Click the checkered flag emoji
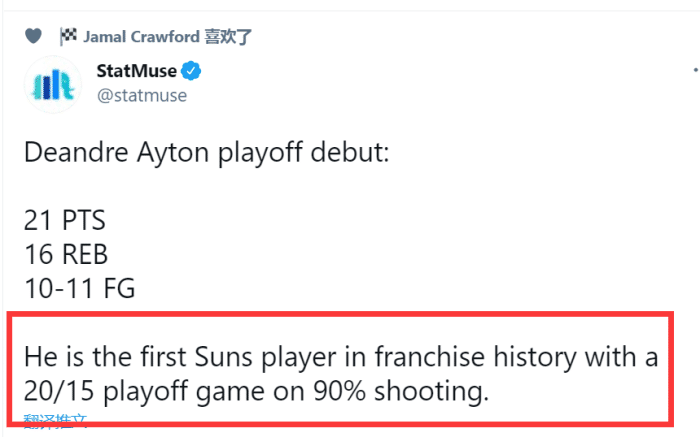Image resolution: width=700 pixels, height=437 pixels. tap(68, 37)
